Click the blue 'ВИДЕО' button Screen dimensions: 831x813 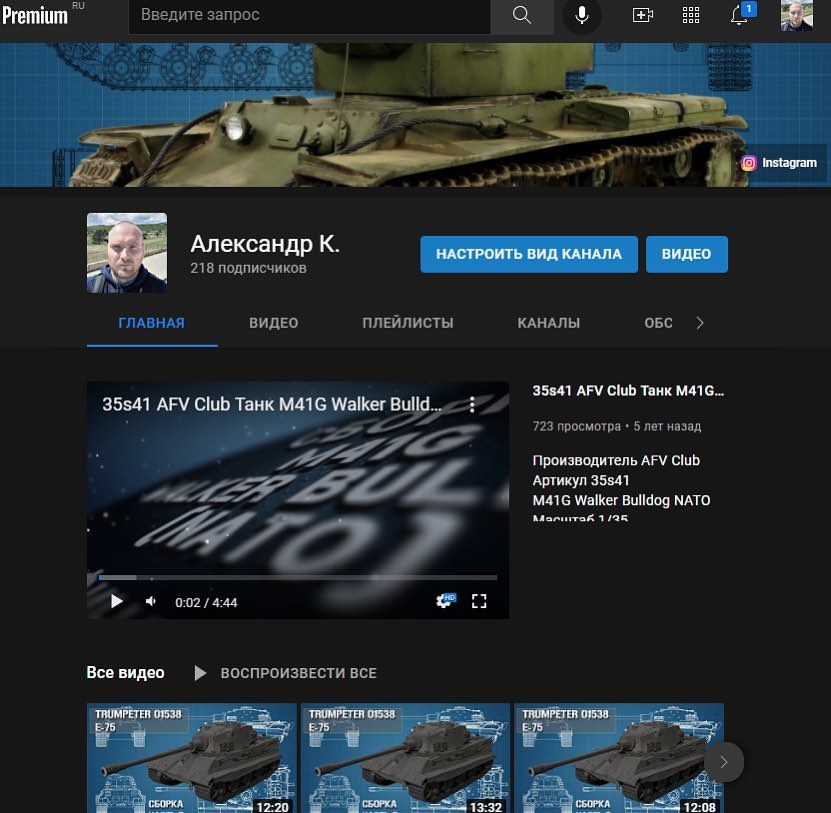[x=686, y=254]
